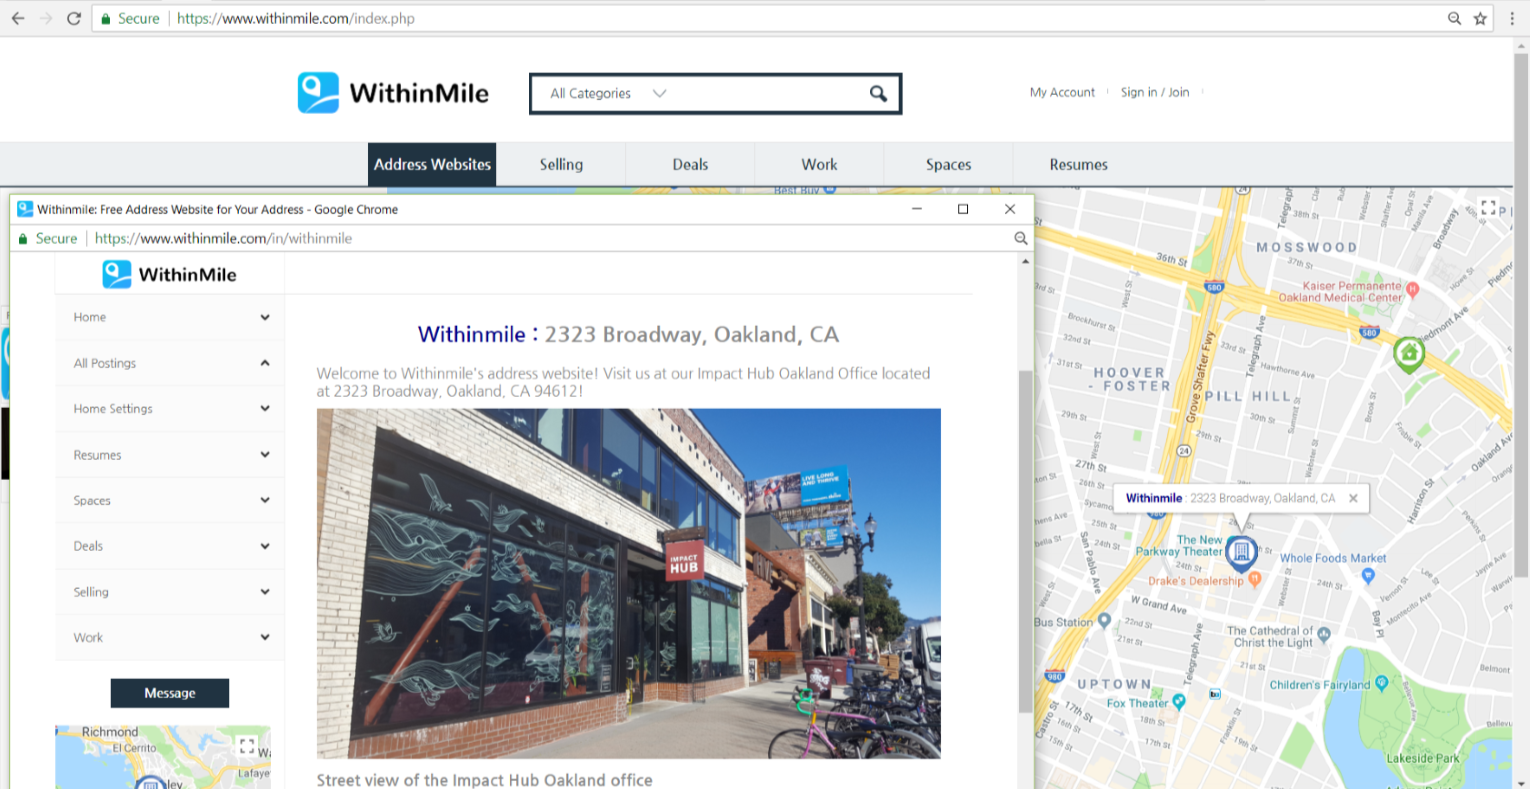Click the browser forward arrow

(x=45, y=18)
